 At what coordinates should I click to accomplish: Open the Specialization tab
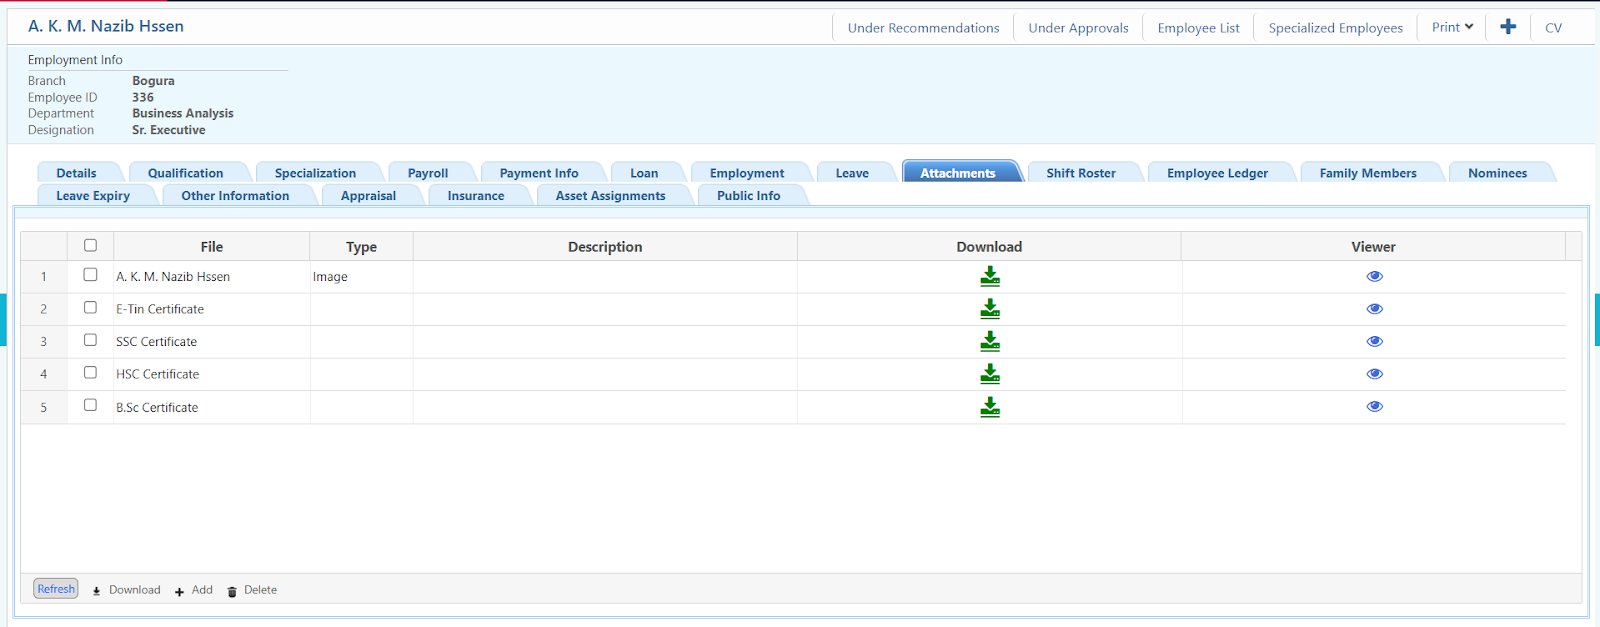click(x=315, y=173)
